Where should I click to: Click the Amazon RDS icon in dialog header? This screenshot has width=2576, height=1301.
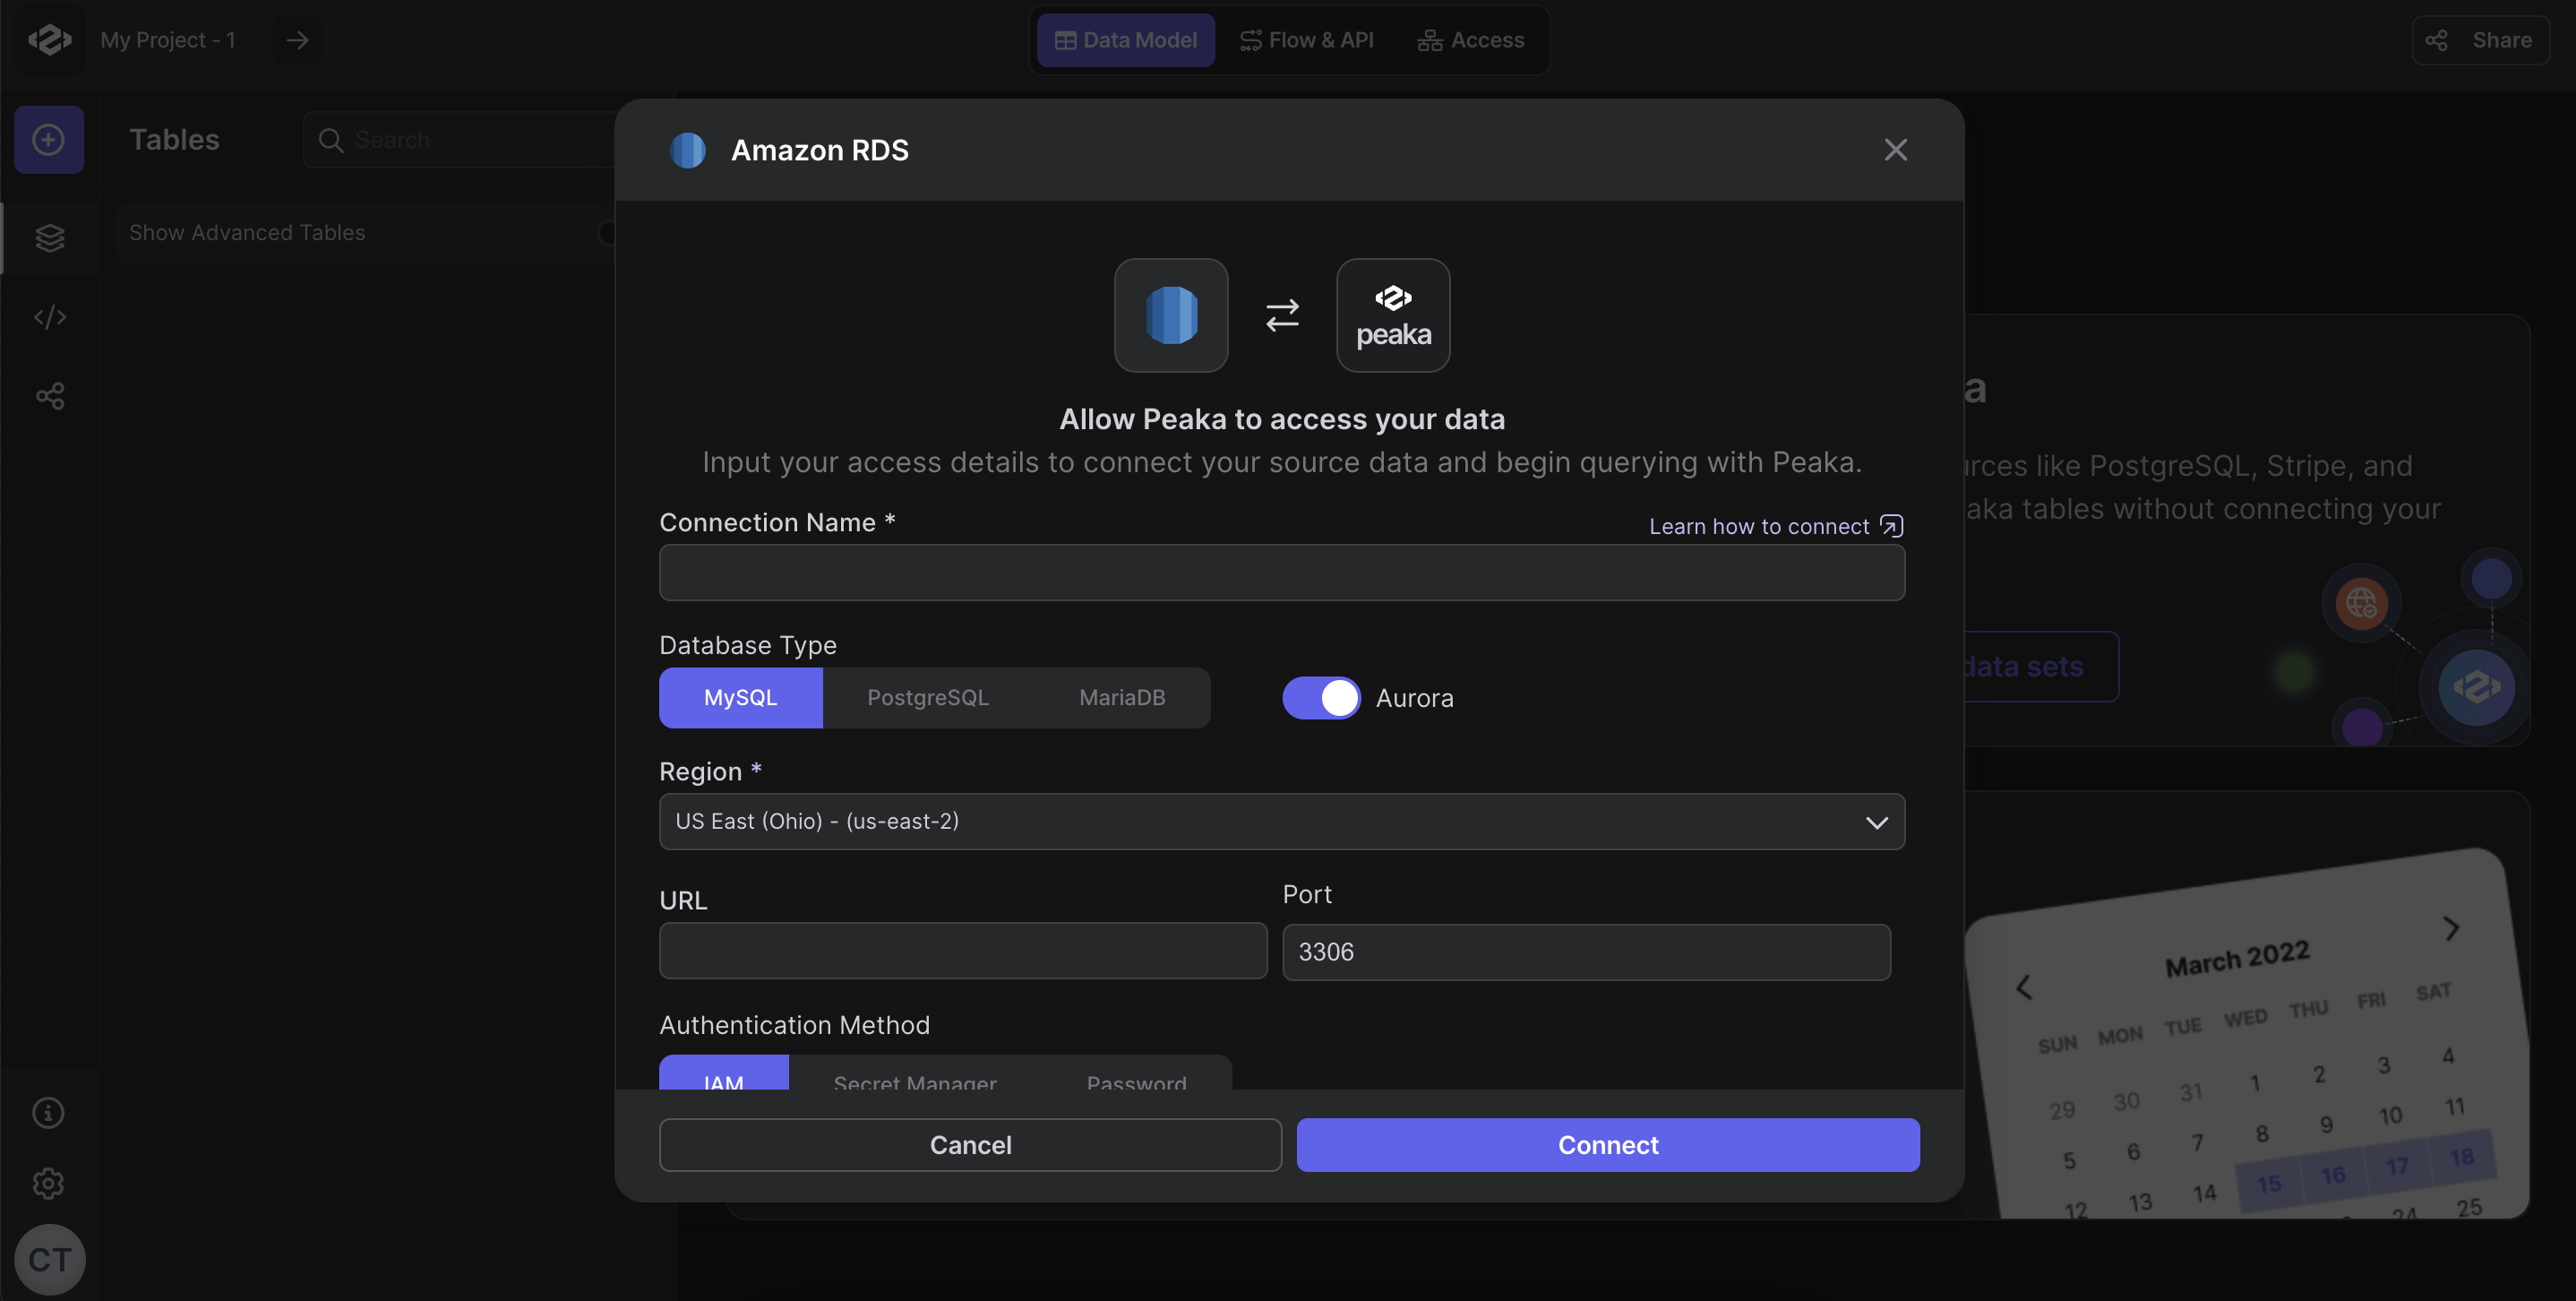(687, 150)
